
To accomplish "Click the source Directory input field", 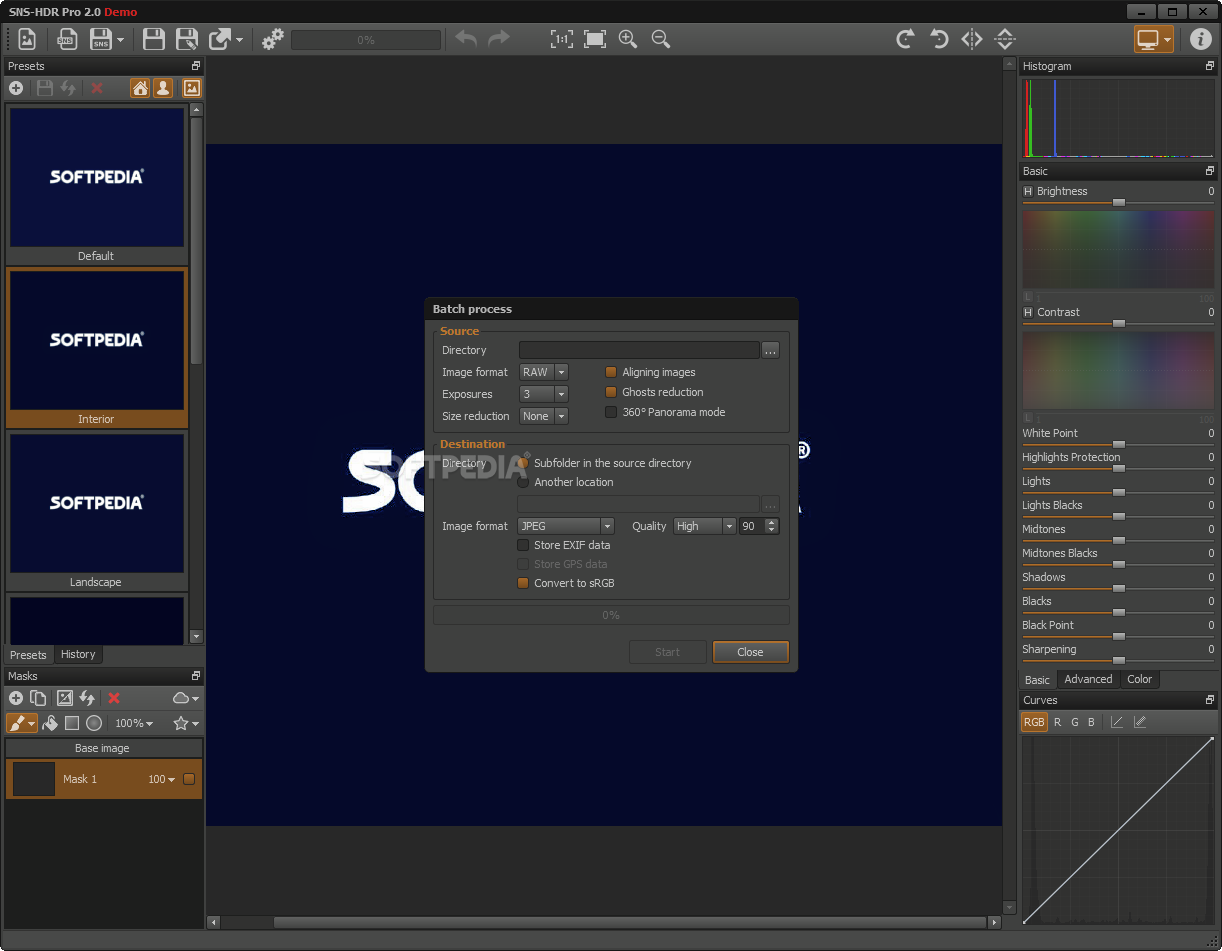I will tap(639, 350).
